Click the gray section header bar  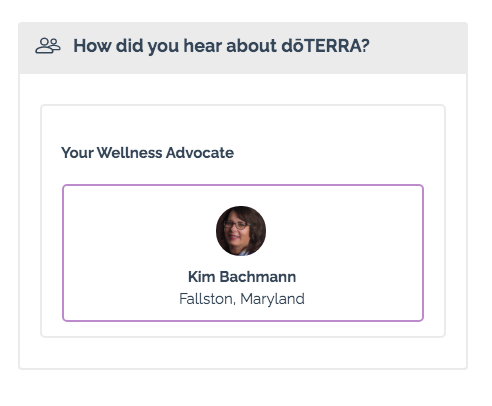(x=243, y=48)
